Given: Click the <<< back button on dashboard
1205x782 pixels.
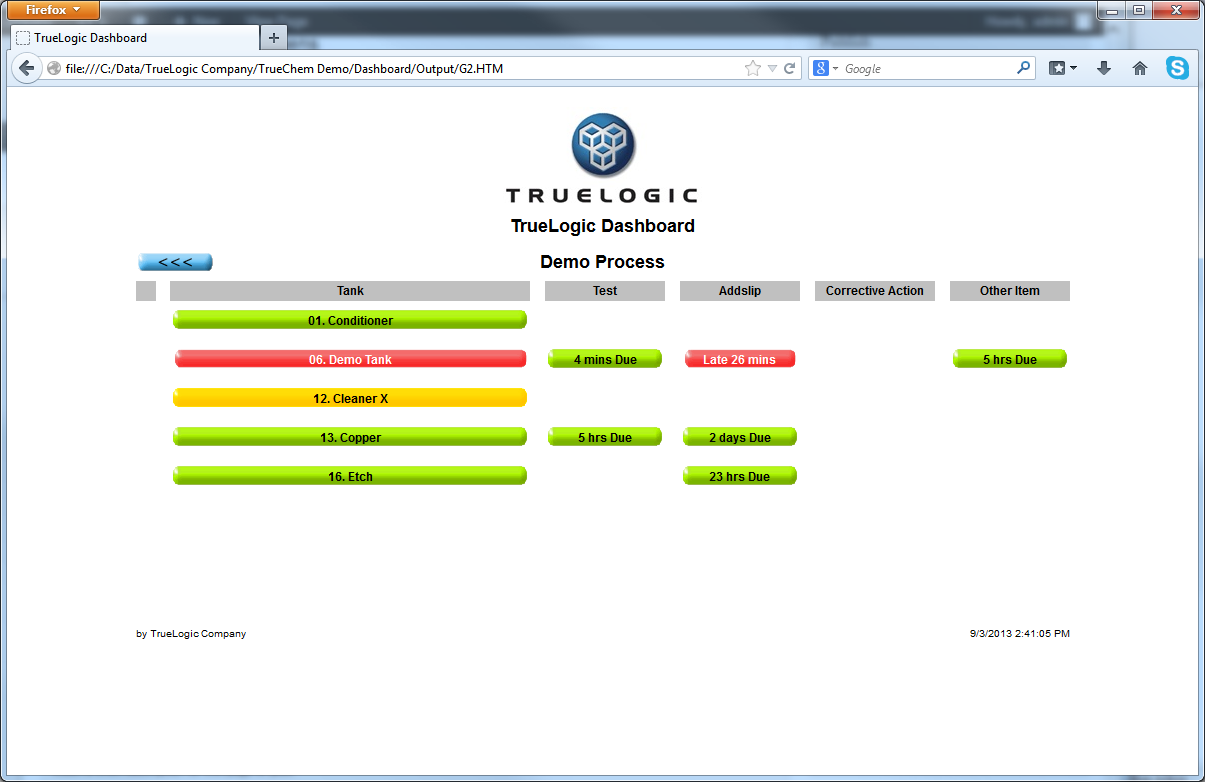Looking at the screenshot, I should (175, 262).
